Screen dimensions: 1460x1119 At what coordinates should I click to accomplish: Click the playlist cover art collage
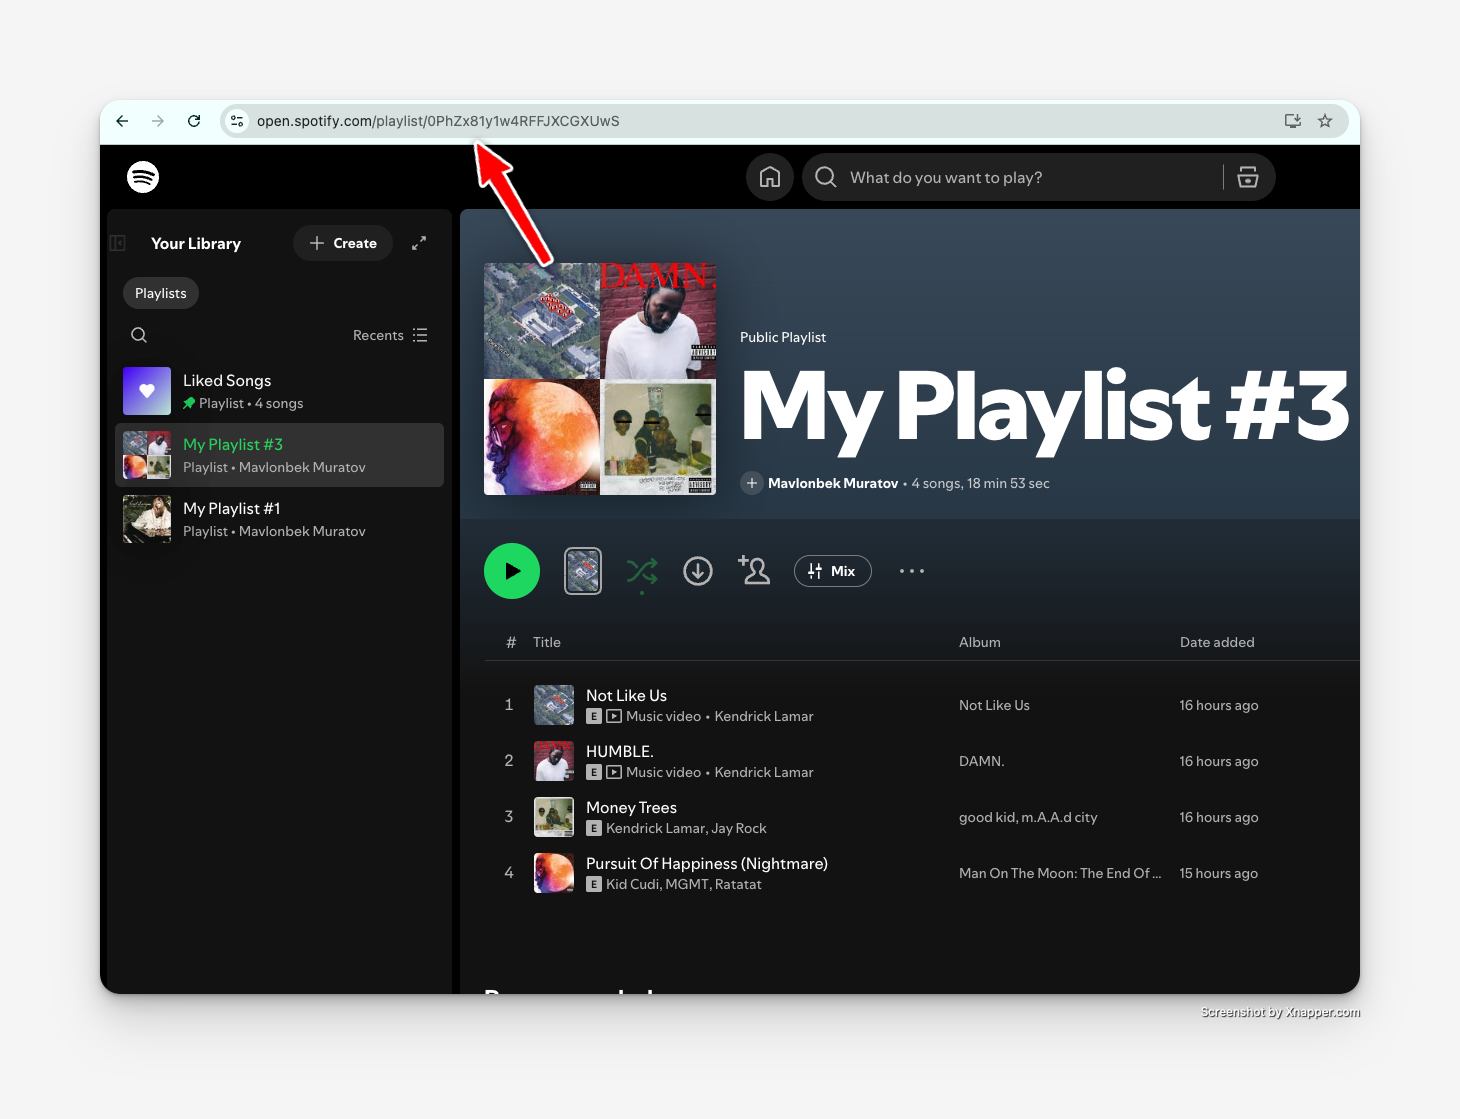pyautogui.click(x=600, y=379)
